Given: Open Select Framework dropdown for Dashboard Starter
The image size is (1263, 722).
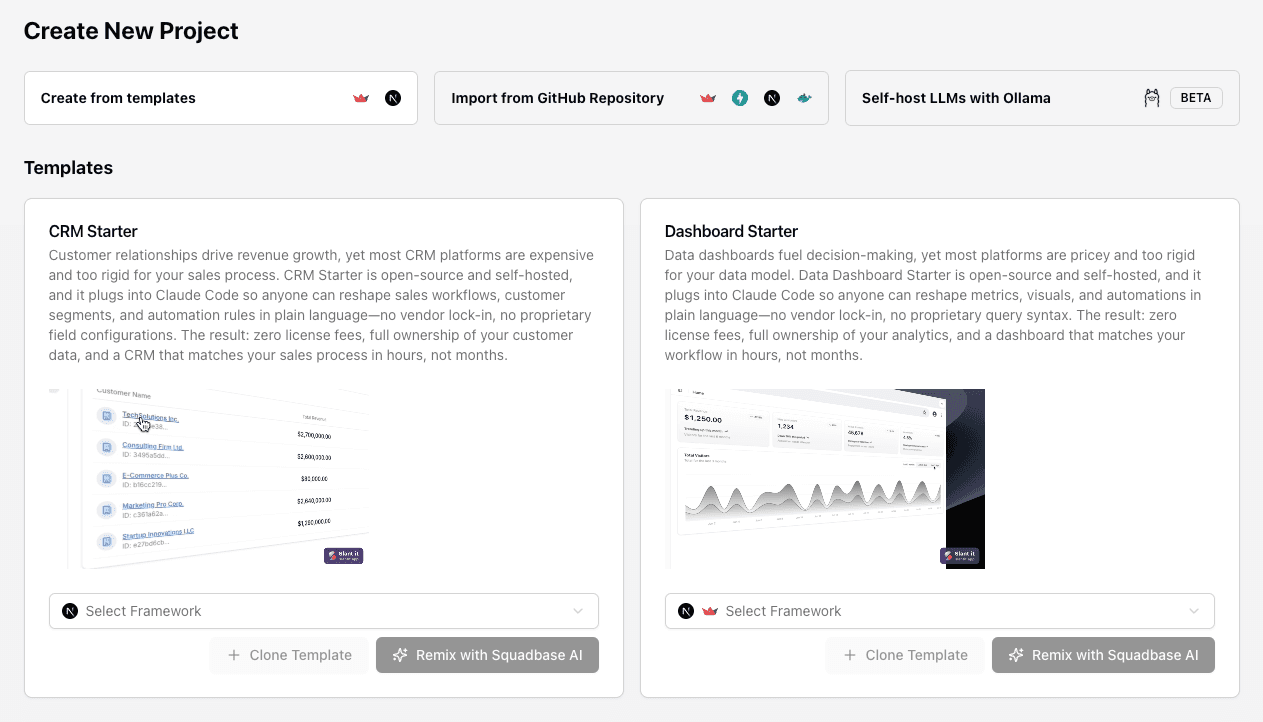Looking at the screenshot, I should point(940,611).
